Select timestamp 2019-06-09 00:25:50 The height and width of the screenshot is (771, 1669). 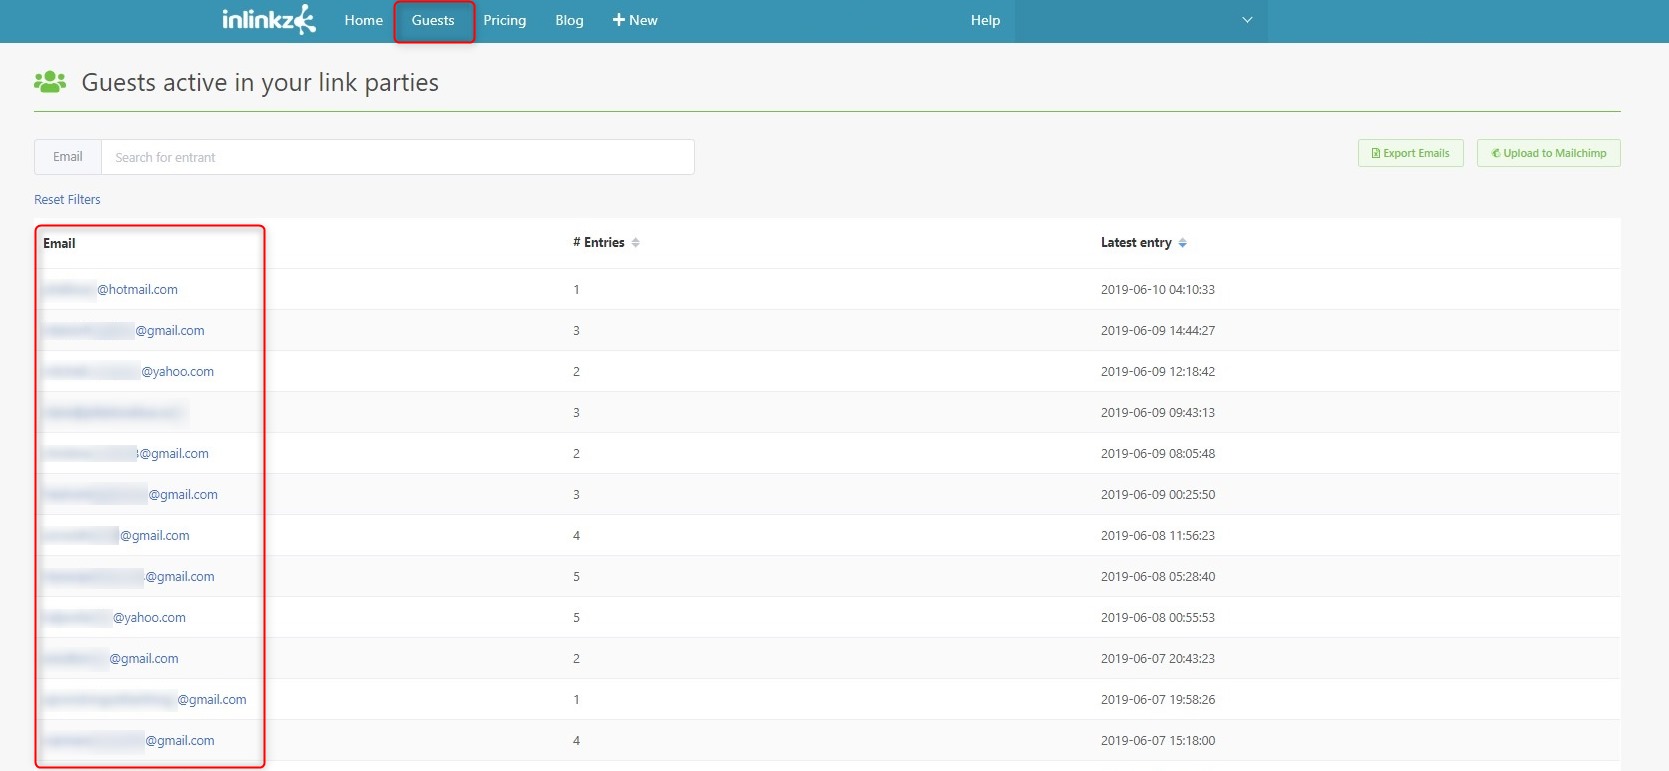point(1158,495)
